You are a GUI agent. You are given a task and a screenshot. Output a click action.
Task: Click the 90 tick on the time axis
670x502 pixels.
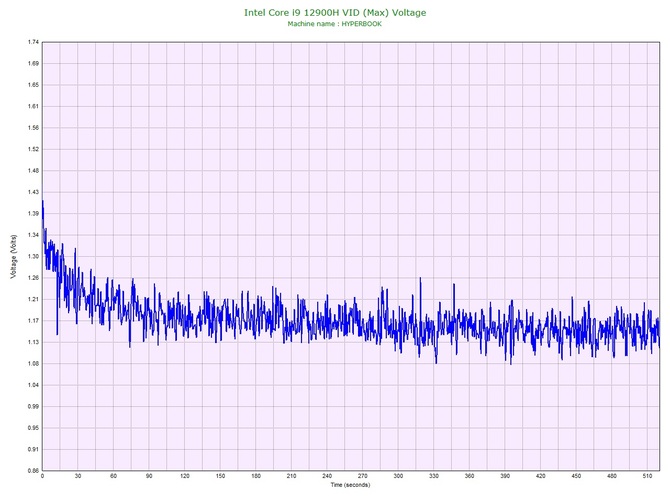click(x=149, y=476)
